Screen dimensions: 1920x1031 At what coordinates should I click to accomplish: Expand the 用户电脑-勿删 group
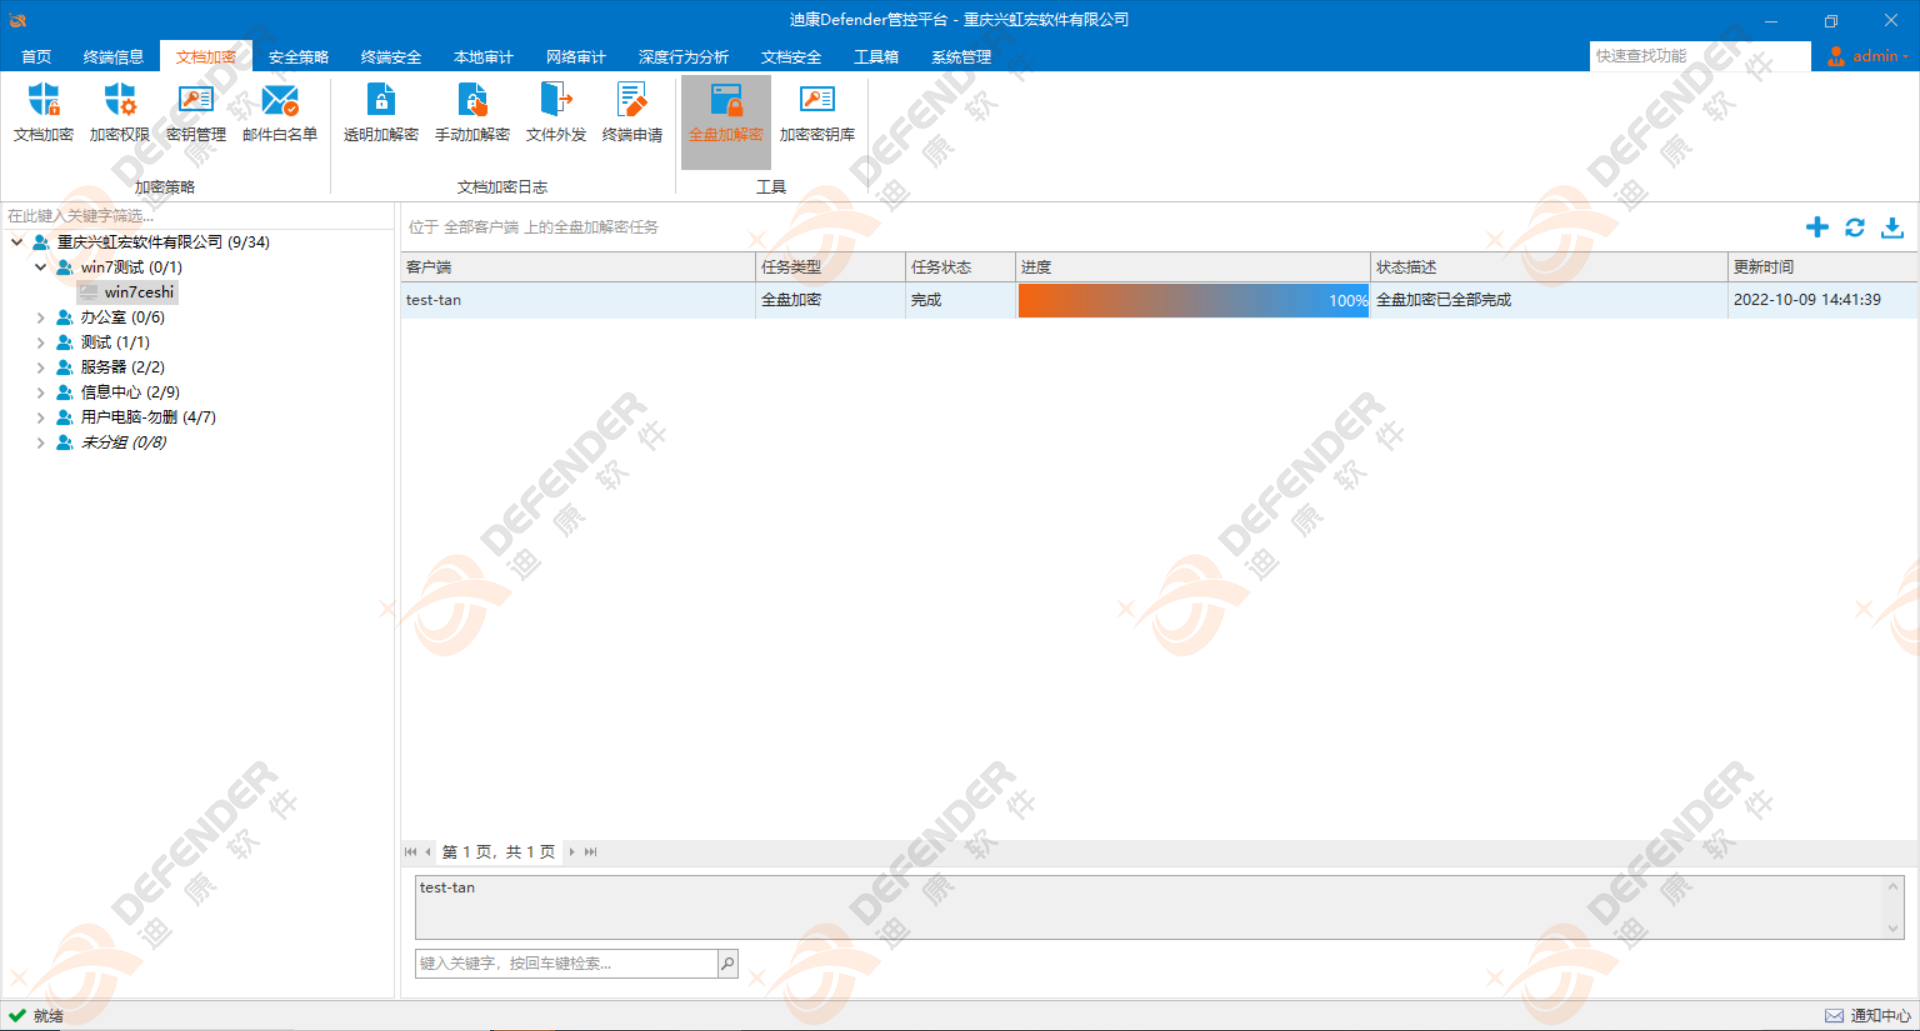(40, 417)
